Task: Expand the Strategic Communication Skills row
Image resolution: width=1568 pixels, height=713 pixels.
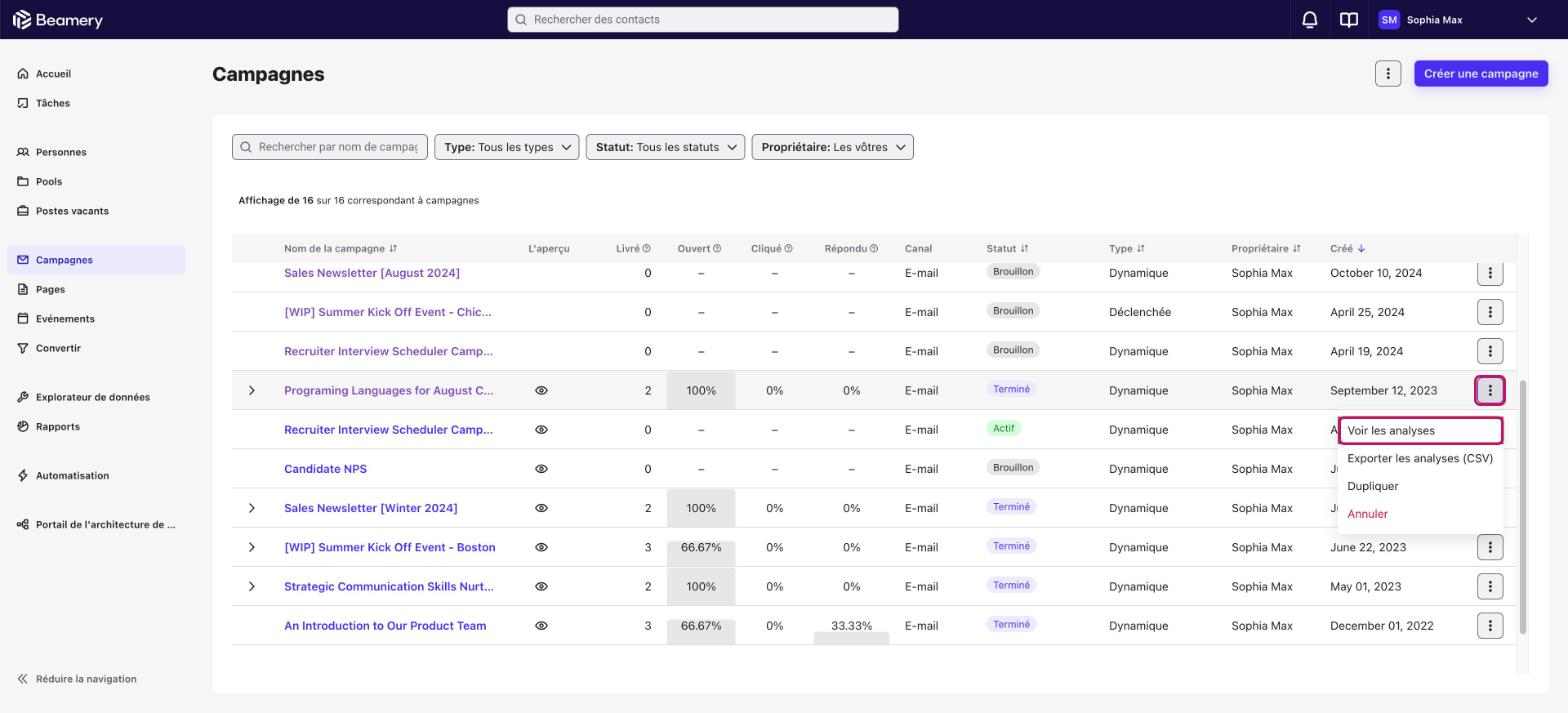Action: [x=251, y=587]
